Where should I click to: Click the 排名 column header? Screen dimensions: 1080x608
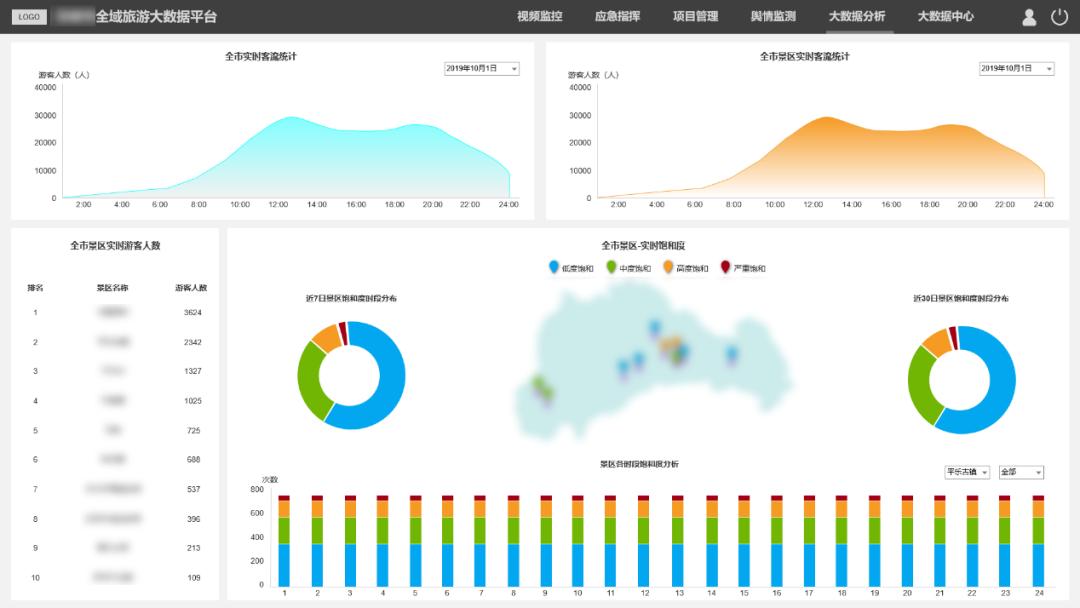(35, 288)
